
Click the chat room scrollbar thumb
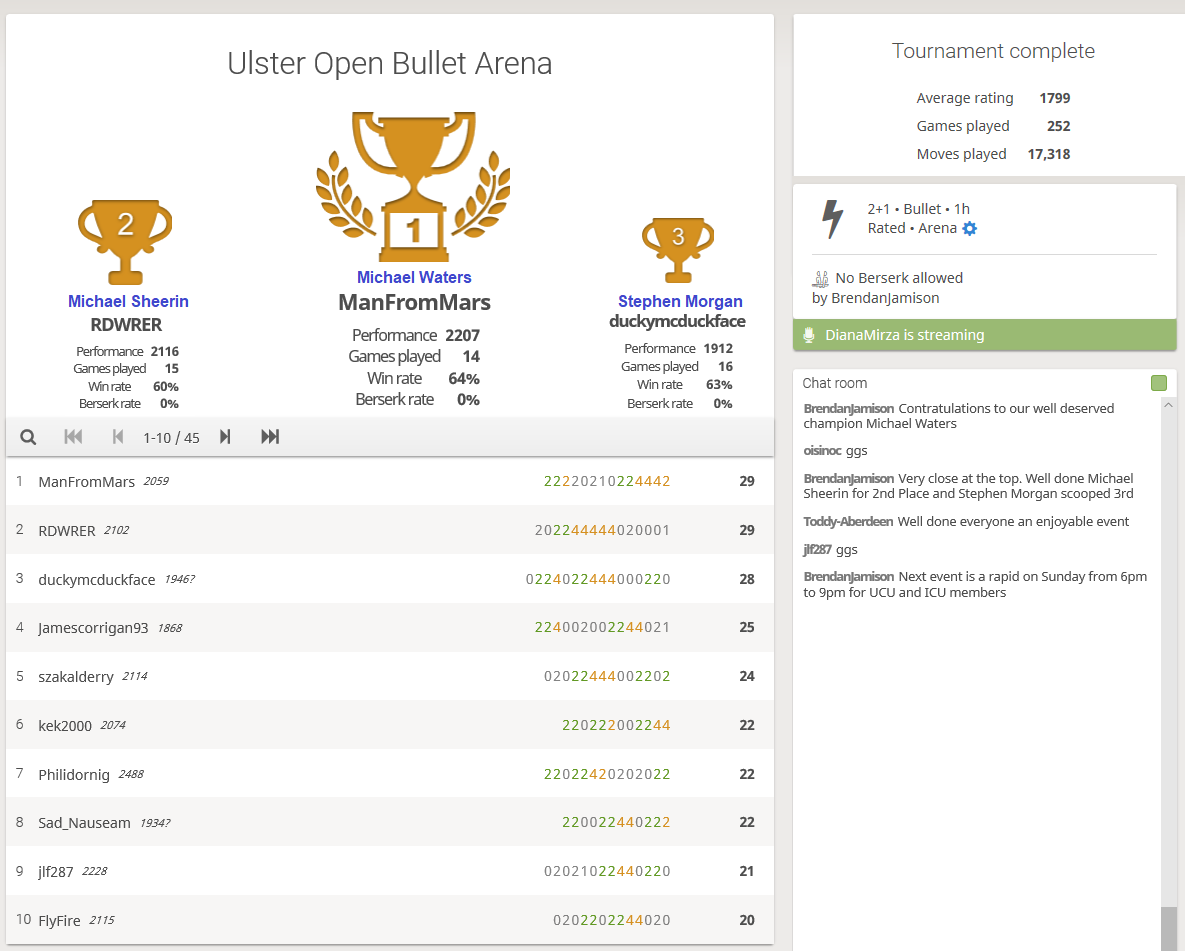1168,928
